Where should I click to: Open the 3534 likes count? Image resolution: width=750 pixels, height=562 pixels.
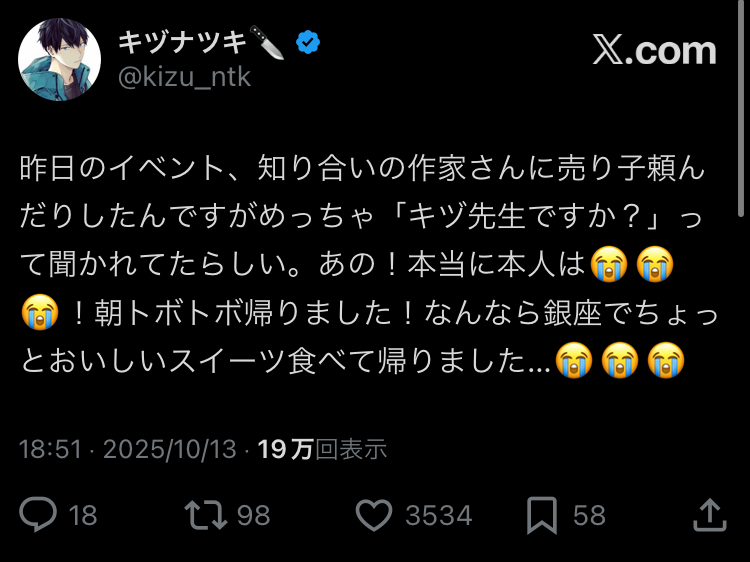coord(438,515)
